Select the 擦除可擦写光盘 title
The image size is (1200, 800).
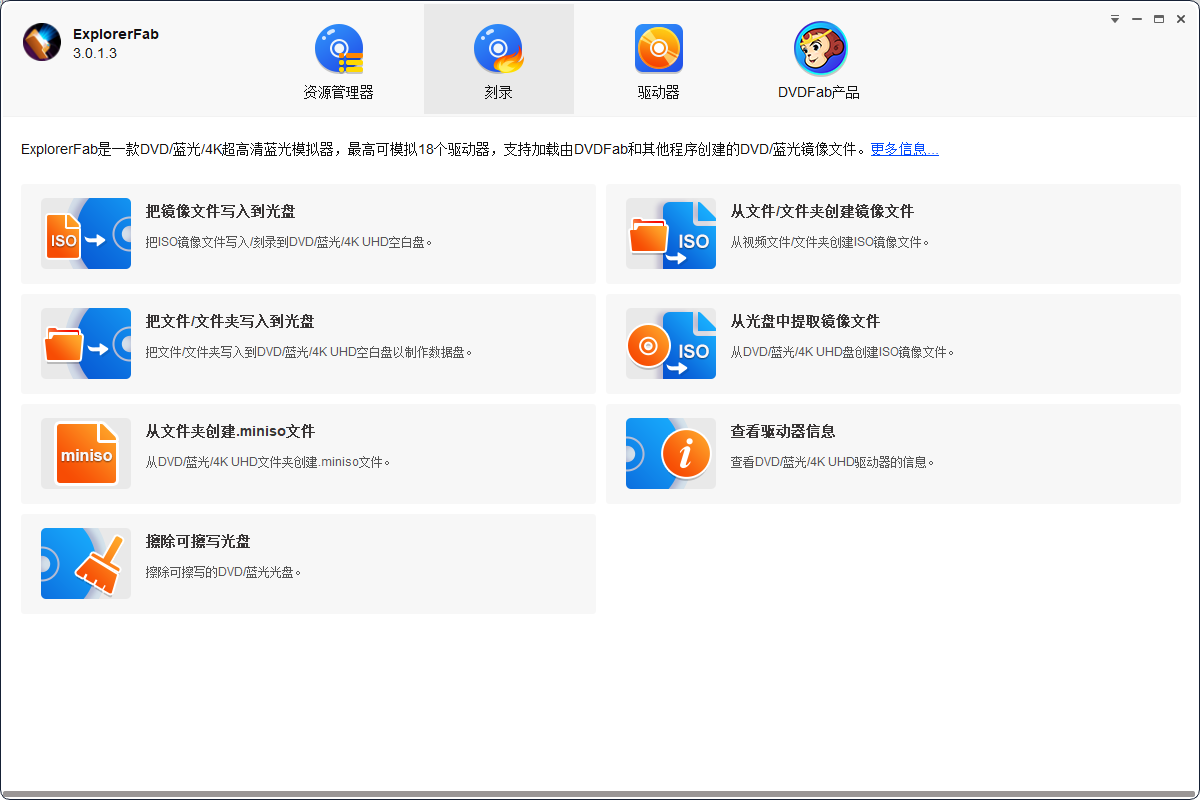198,542
